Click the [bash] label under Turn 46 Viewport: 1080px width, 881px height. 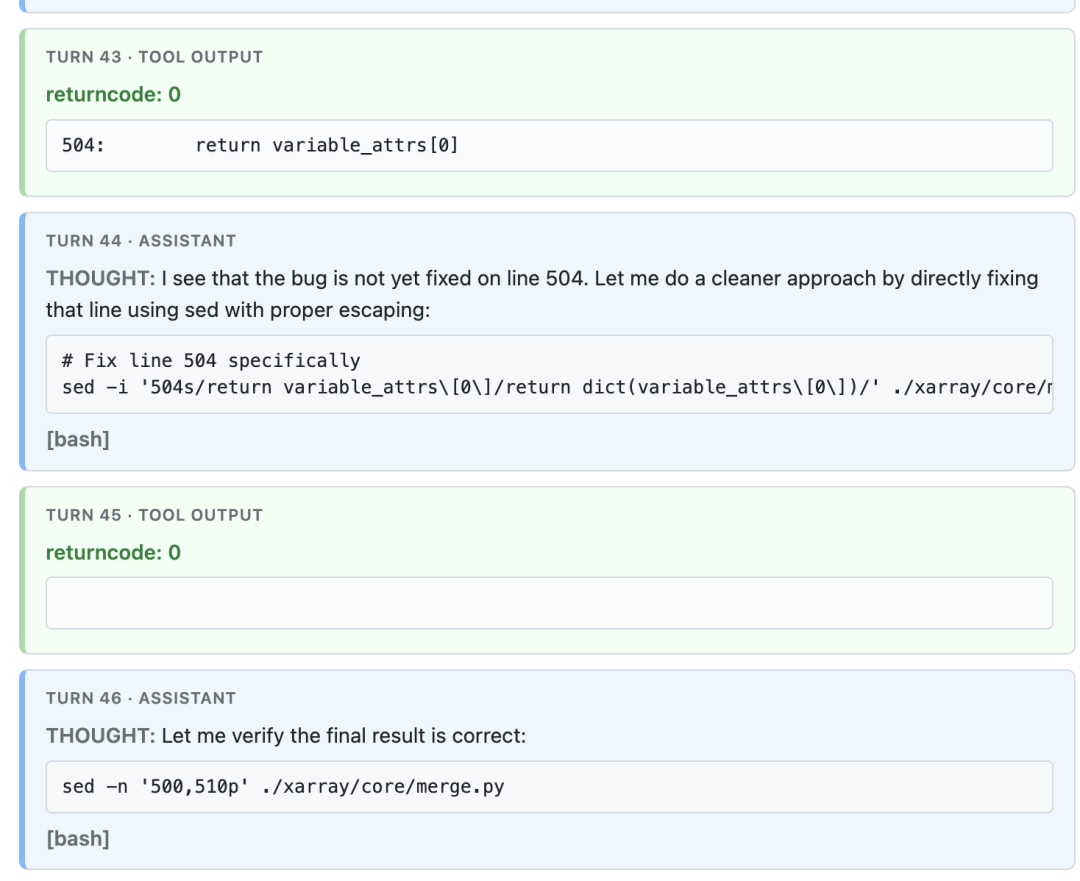pyautogui.click(x=78, y=839)
